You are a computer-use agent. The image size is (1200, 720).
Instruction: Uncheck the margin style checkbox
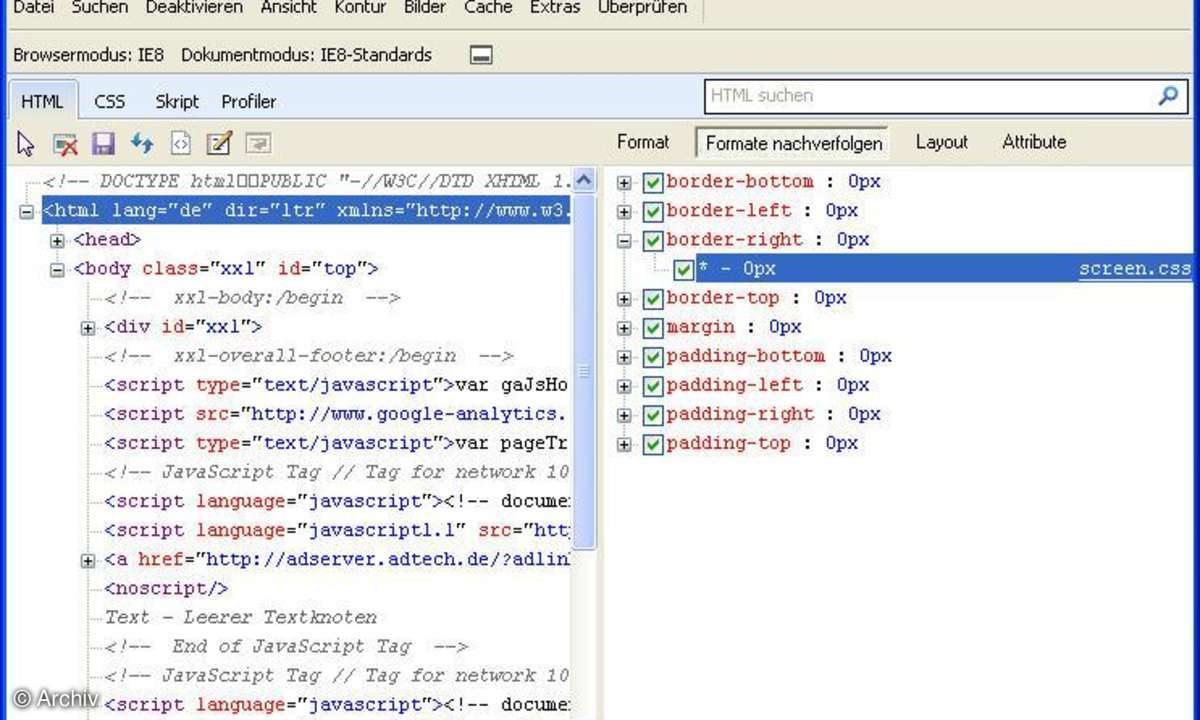pyautogui.click(x=653, y=328)
